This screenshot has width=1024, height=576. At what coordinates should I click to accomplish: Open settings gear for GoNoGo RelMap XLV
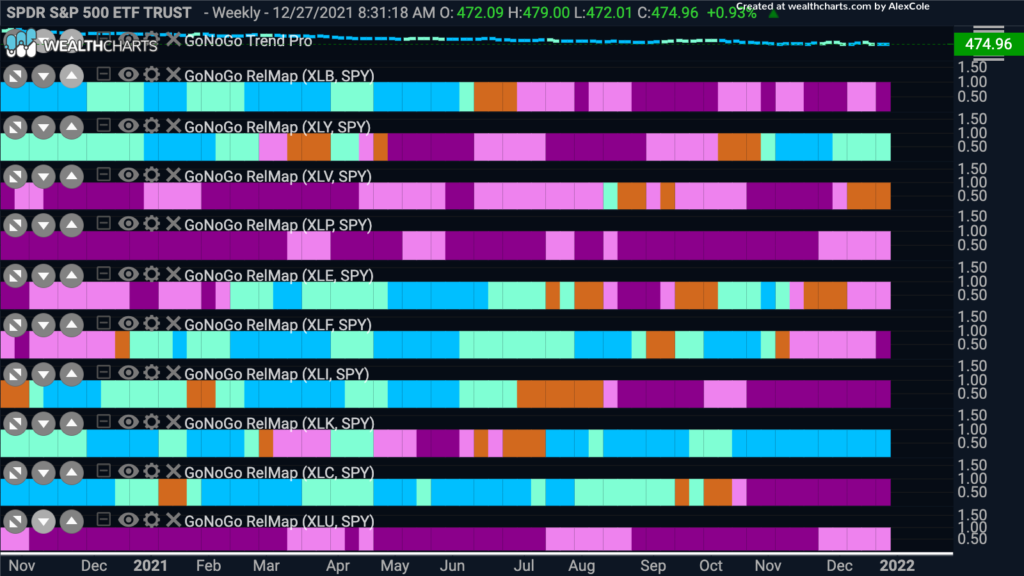(152, 174)
